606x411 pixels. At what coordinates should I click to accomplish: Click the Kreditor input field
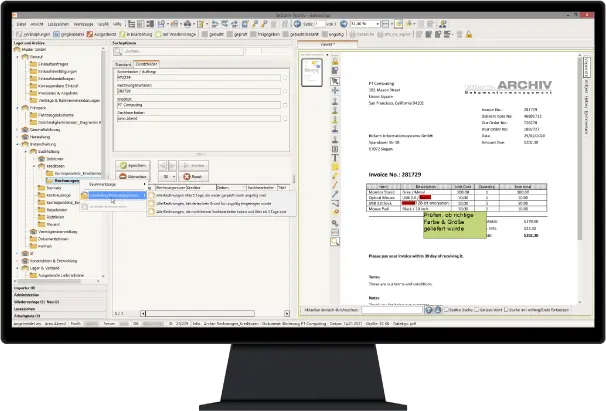pyautogui.click(x=199, y=105)
